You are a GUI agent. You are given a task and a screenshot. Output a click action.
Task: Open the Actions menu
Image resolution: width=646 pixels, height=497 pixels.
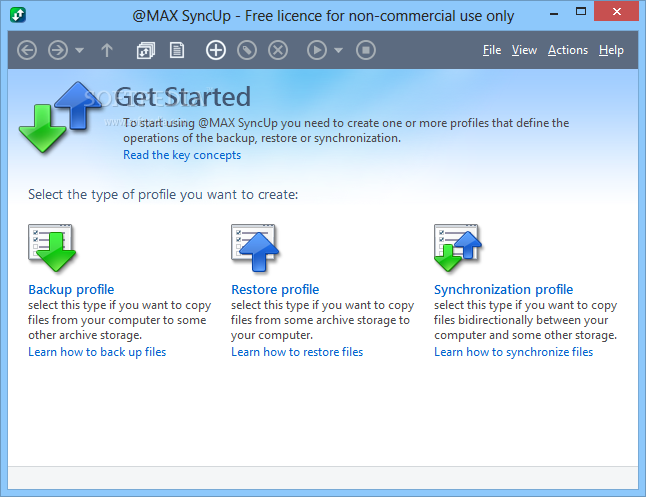(568, 50)
